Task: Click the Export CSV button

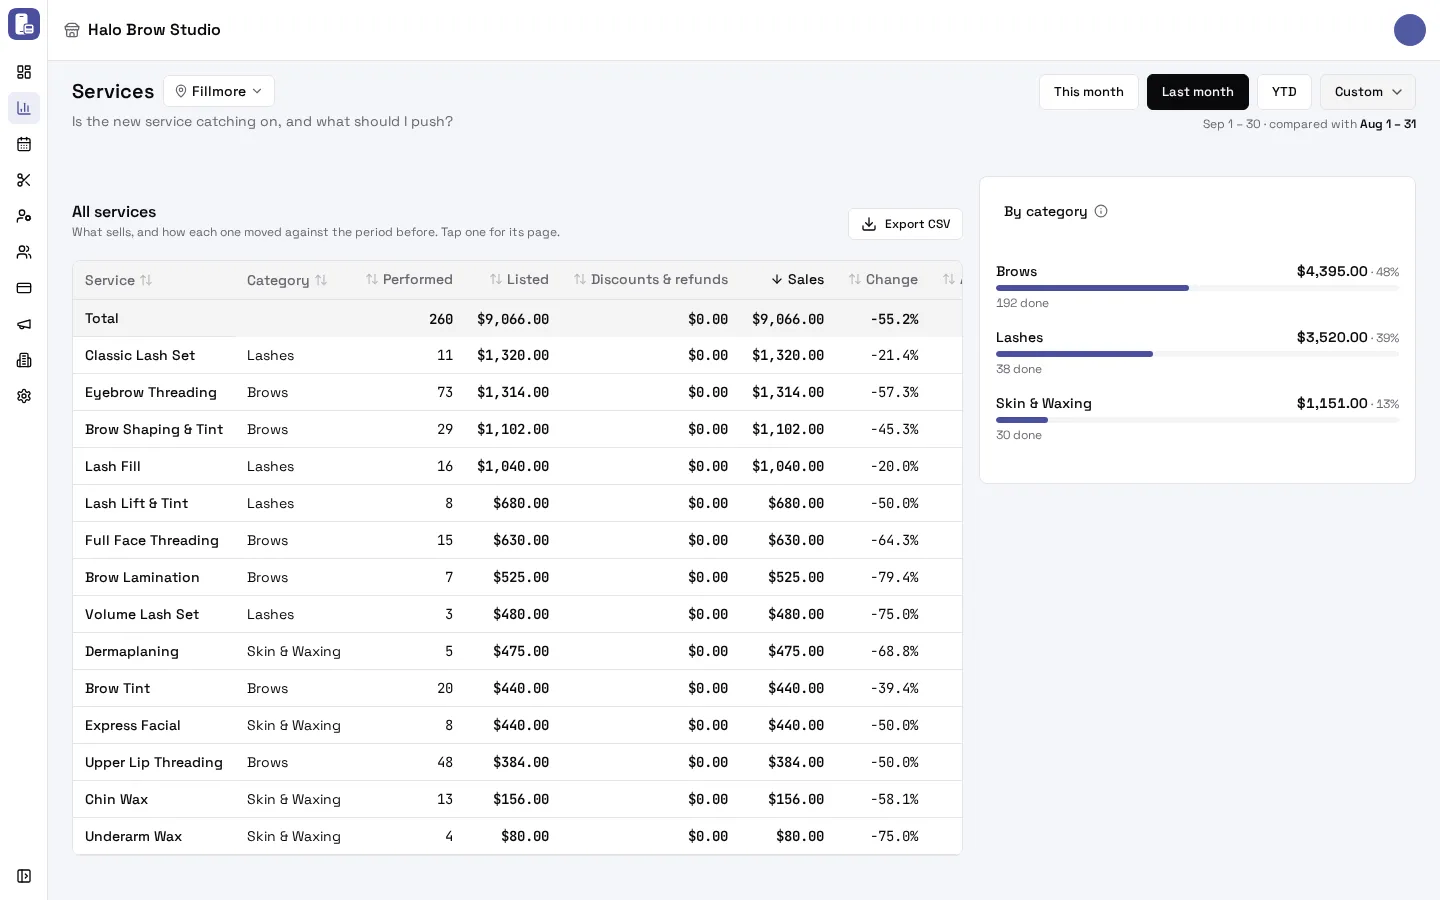Action: click(906, 224)
